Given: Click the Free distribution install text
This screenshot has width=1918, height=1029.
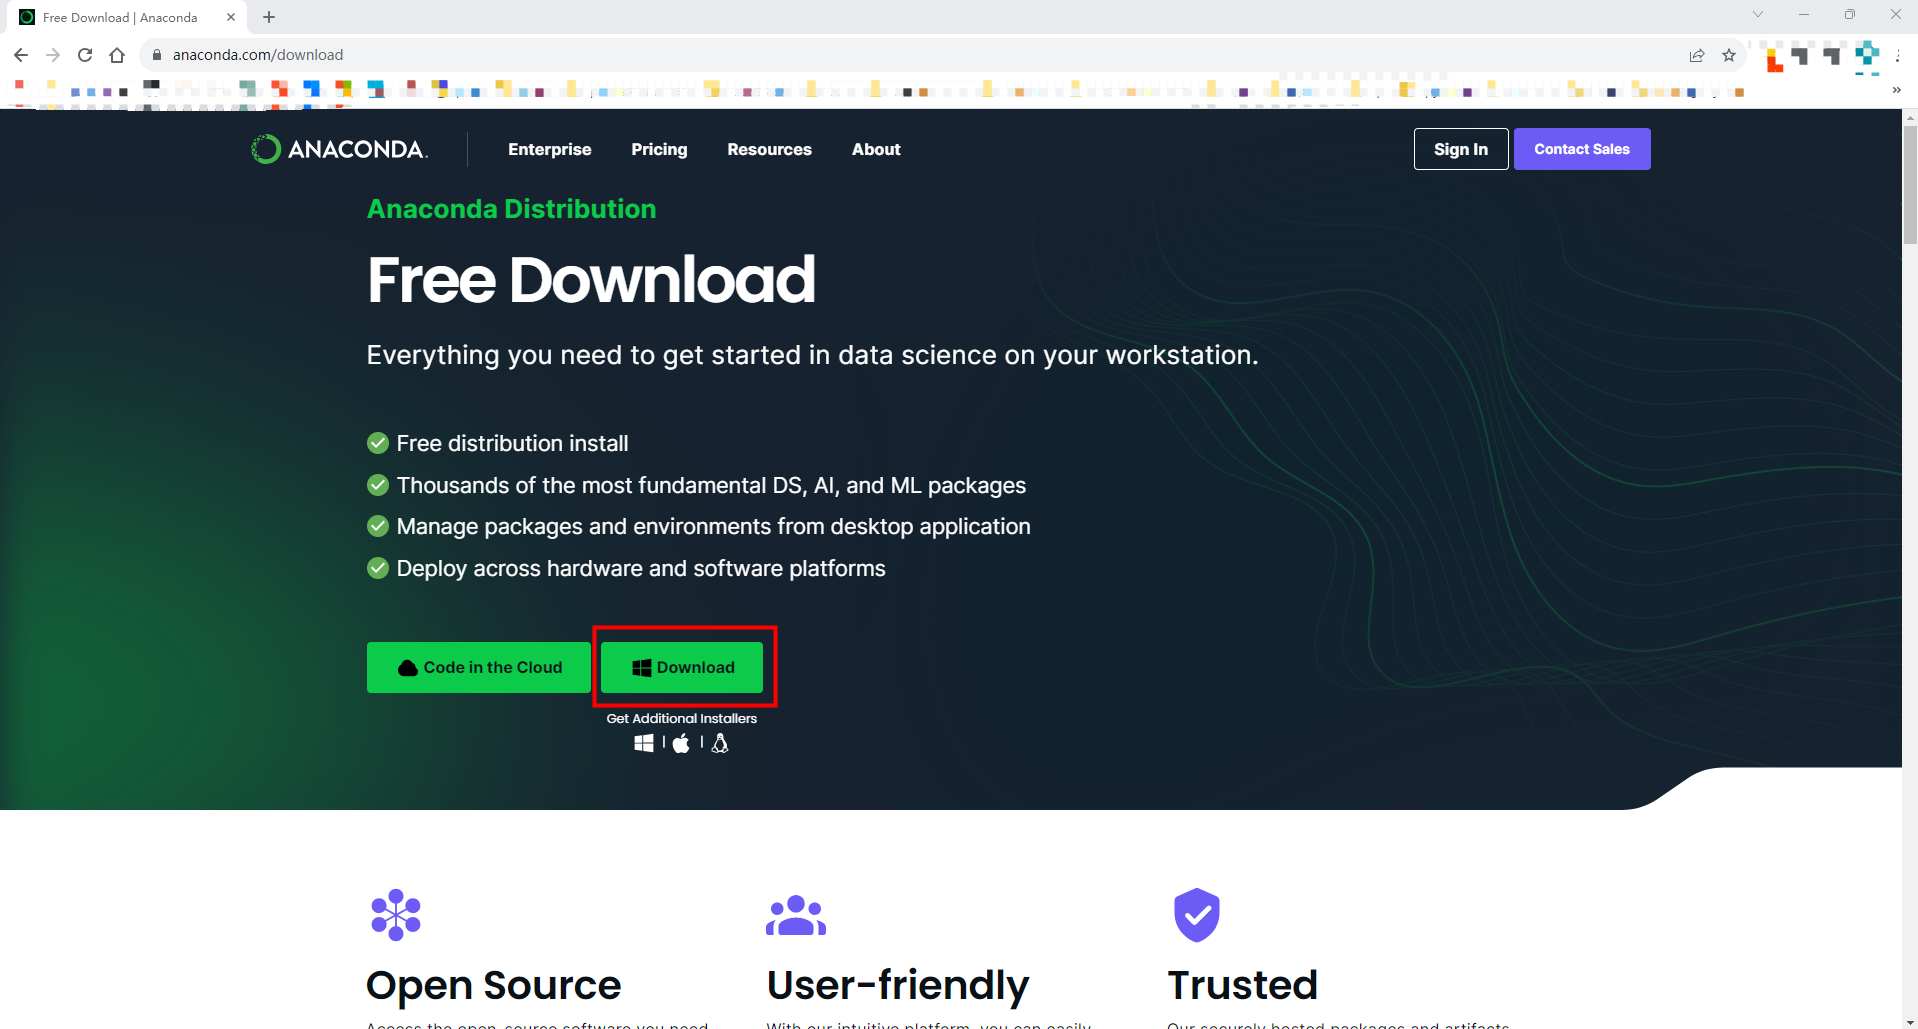Looking at the screenshot, I should (512, 443).
